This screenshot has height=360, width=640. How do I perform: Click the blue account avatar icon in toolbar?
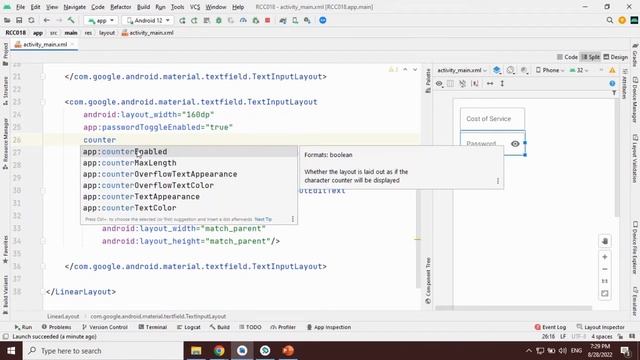322,20
